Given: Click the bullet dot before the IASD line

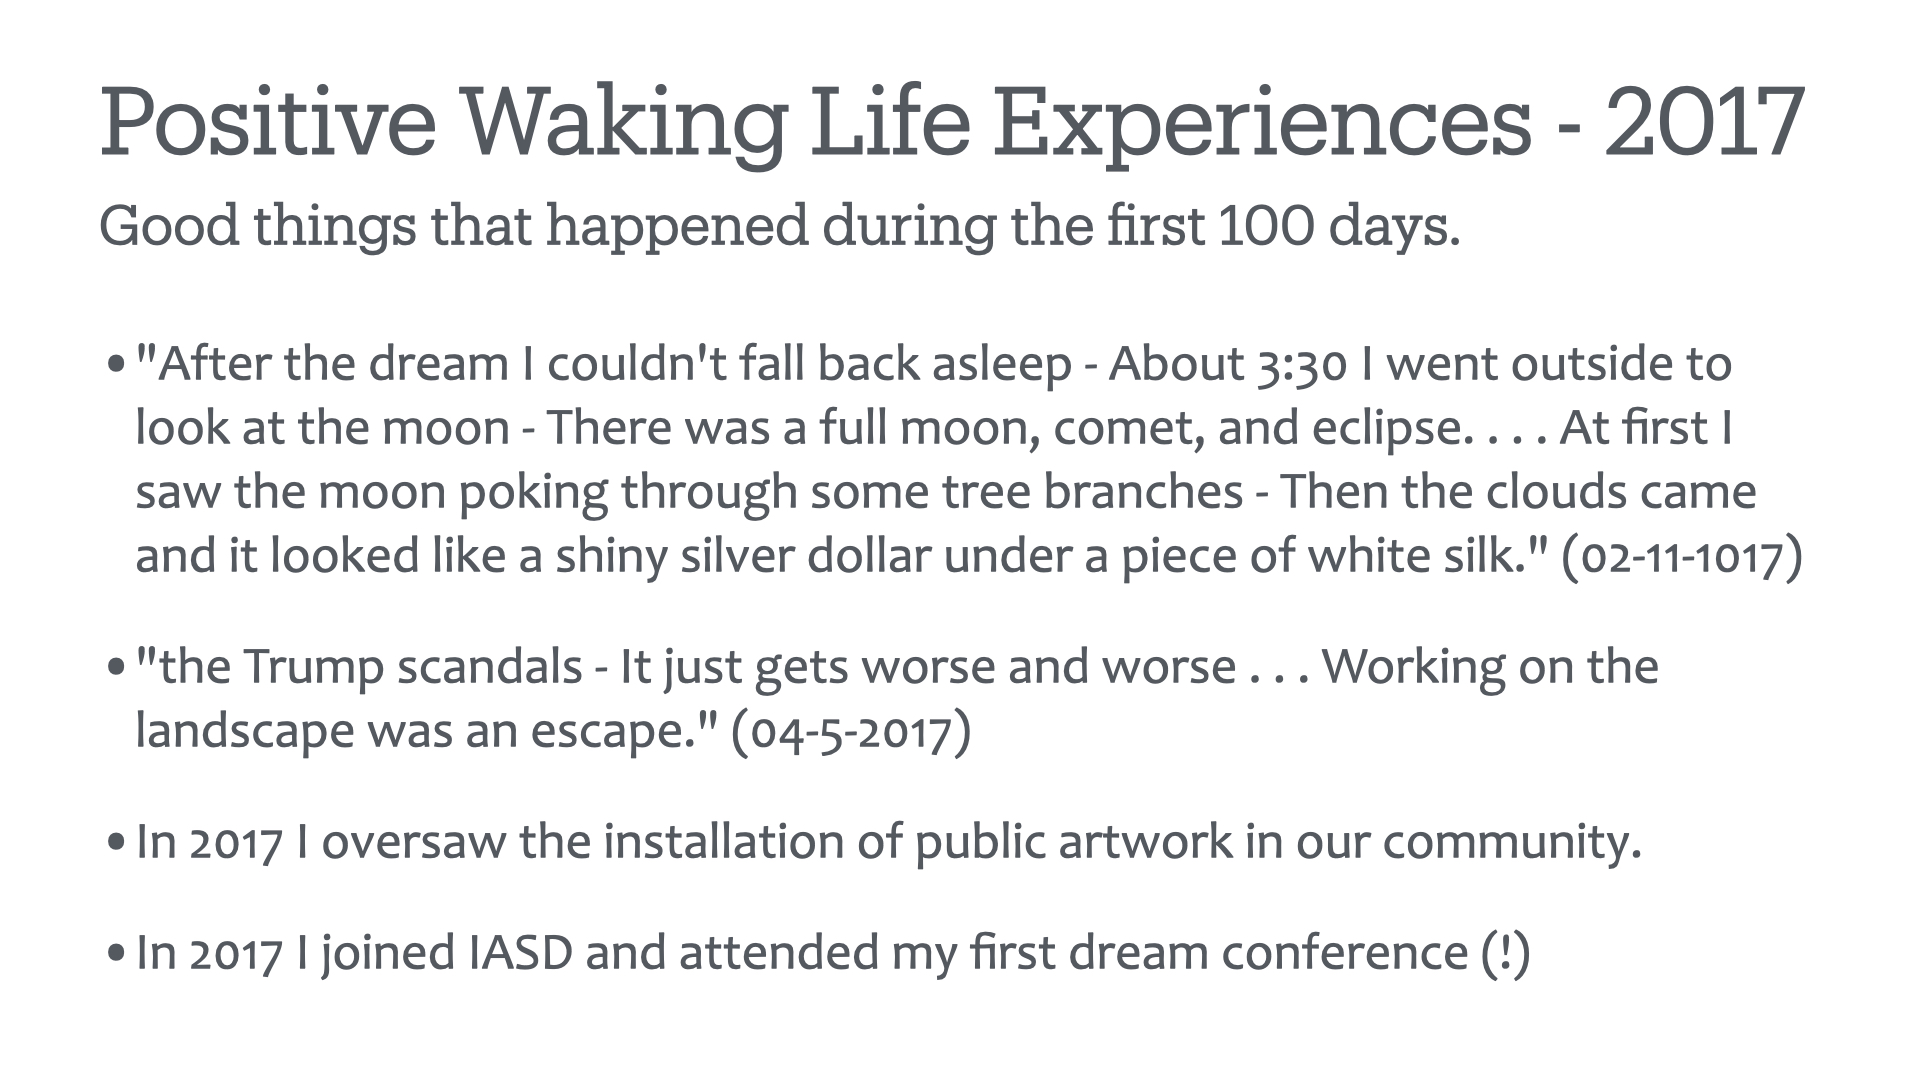Looking at the screenshot, I should tap(116, 951).
